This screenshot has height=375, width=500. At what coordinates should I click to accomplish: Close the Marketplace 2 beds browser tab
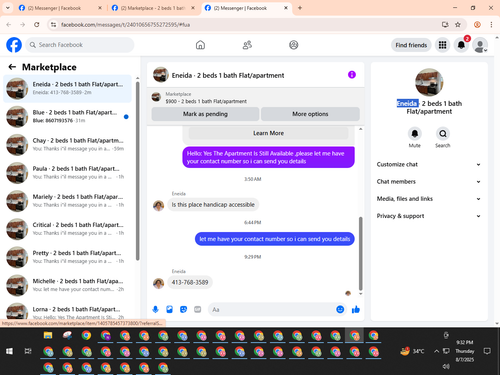(193, 8)
